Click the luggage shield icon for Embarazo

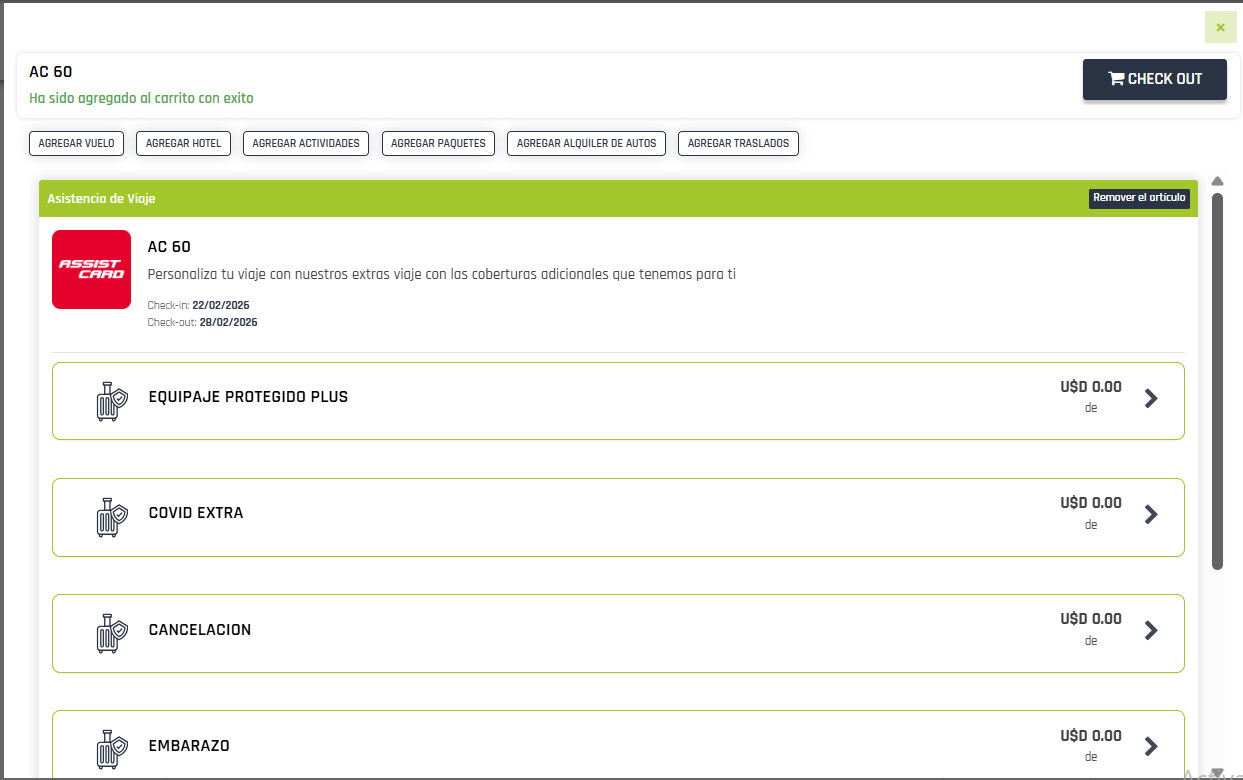pyautogui.click(x=111, y=750)
